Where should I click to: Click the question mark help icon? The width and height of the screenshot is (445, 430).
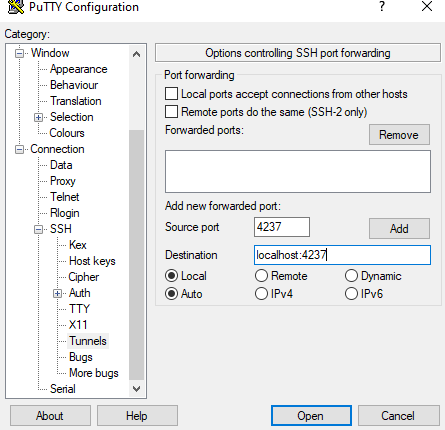pyautogui.click(x=382, y=6)
